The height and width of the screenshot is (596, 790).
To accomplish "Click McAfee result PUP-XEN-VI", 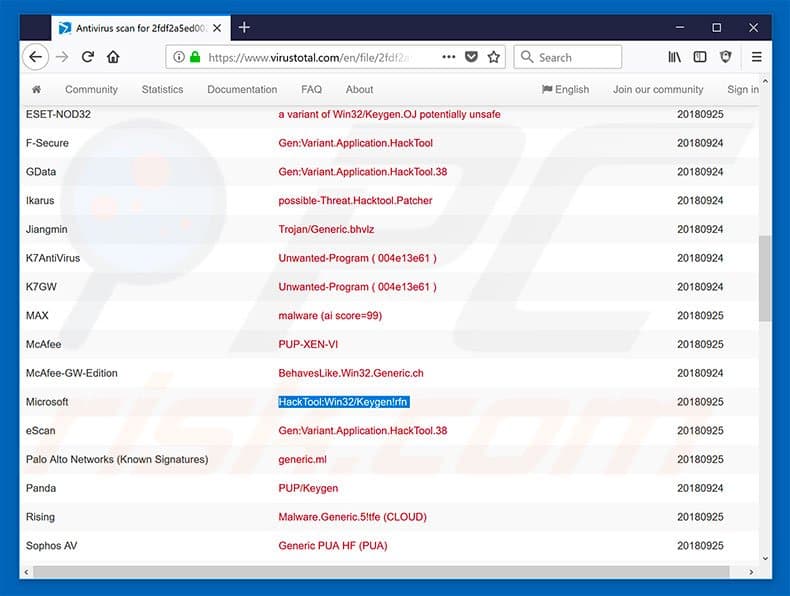I will (x=308, y=344).
